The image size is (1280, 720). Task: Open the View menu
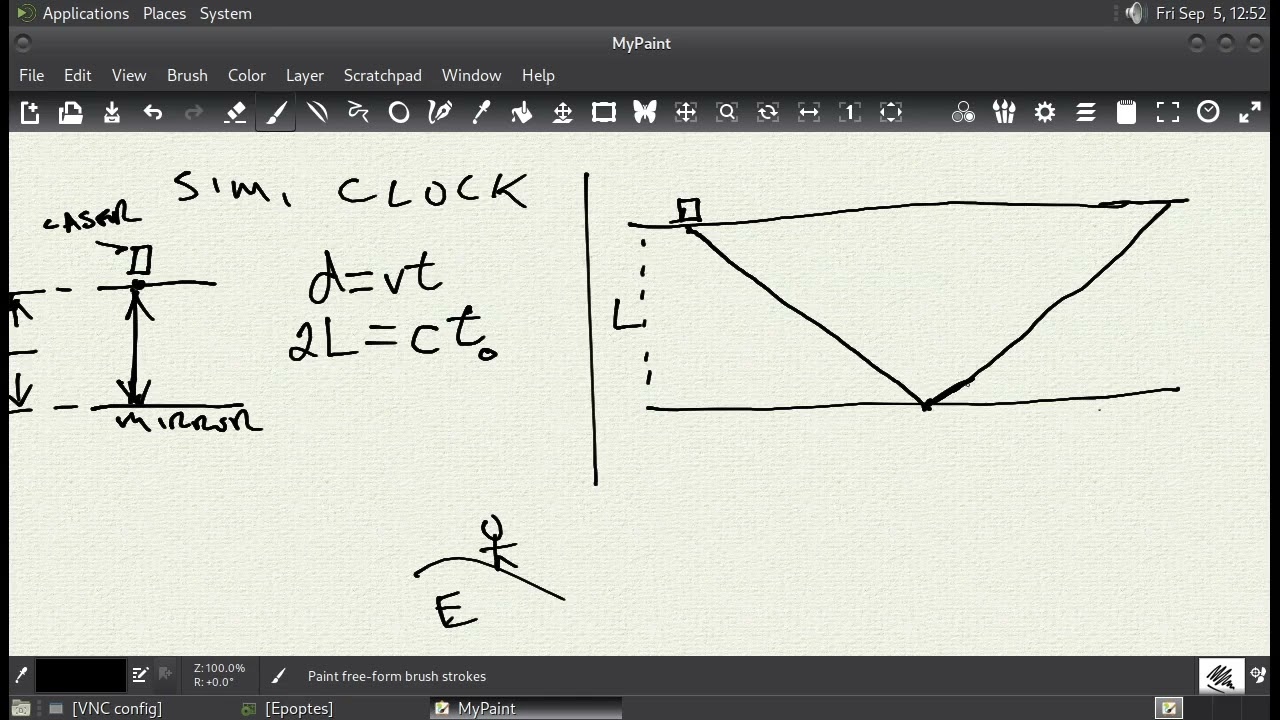tap(129, 75)
